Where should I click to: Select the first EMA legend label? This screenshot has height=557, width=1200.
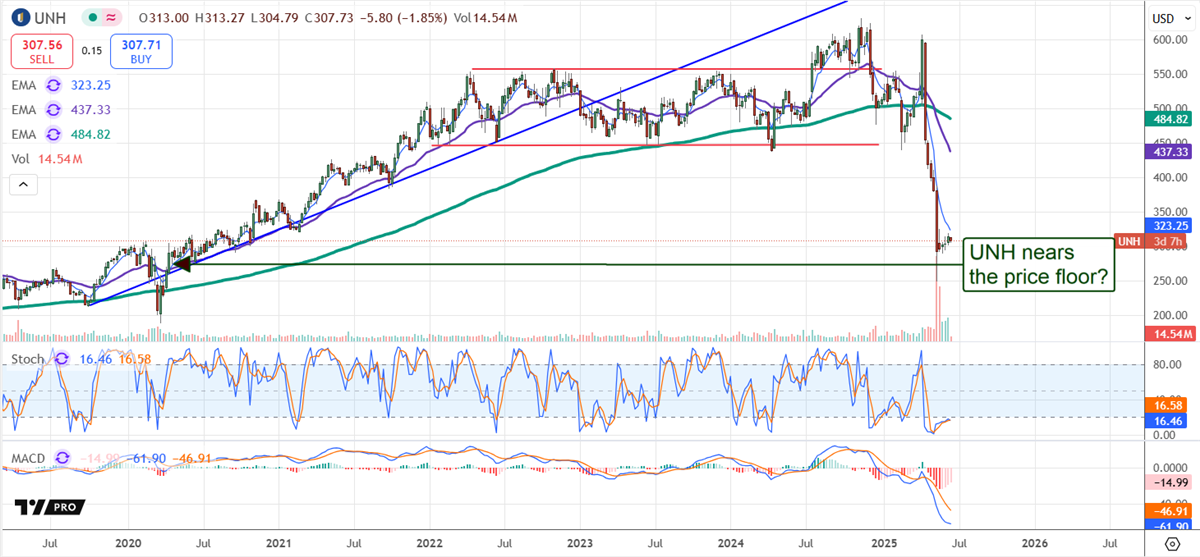25,86
